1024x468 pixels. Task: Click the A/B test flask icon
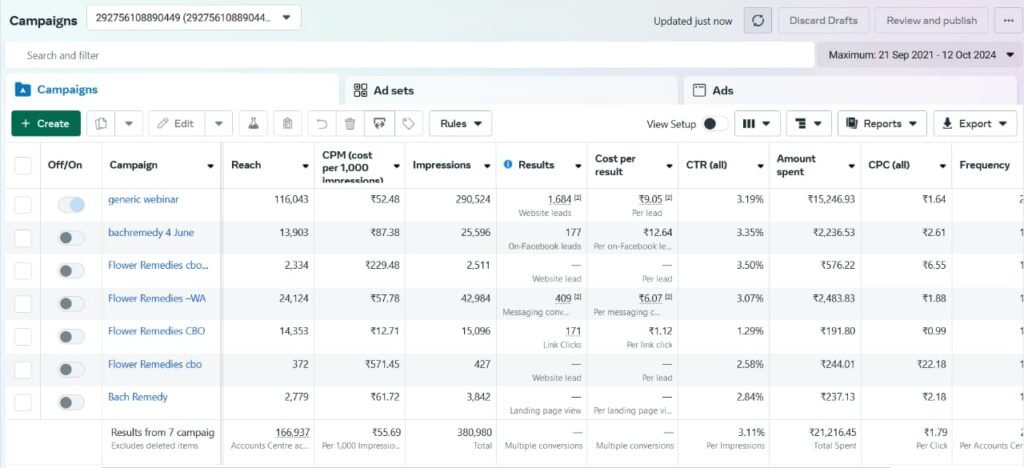[x=253, y=124]
